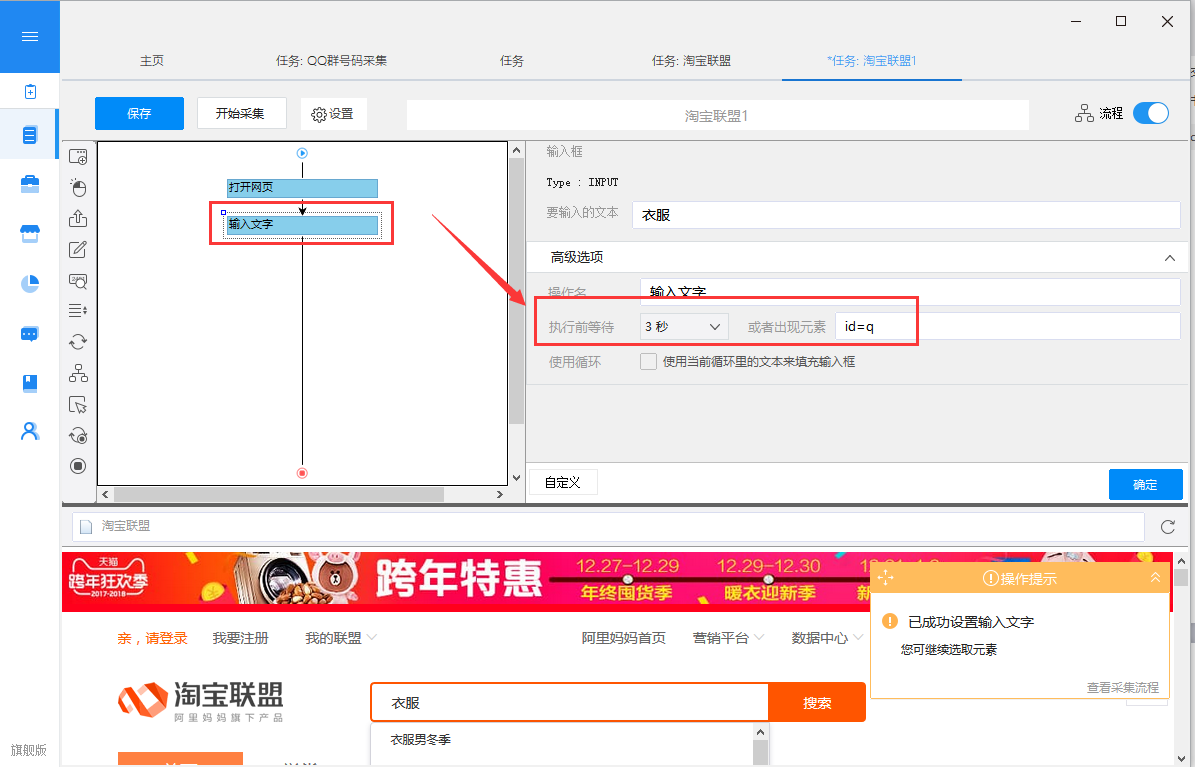
Task: Click the blue 保存 save button
Action: [139, 114]
